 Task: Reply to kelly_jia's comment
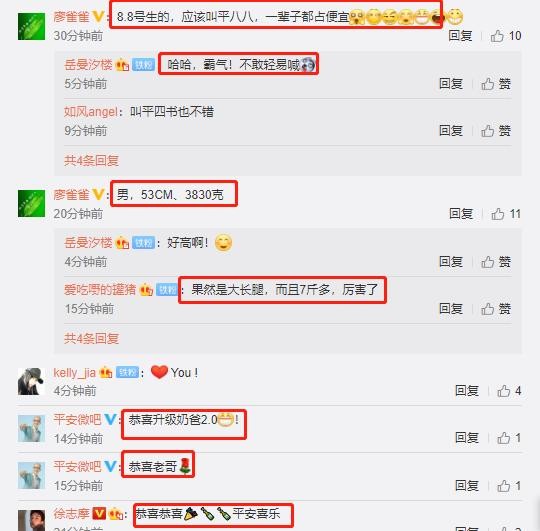(x=467, y=391)
